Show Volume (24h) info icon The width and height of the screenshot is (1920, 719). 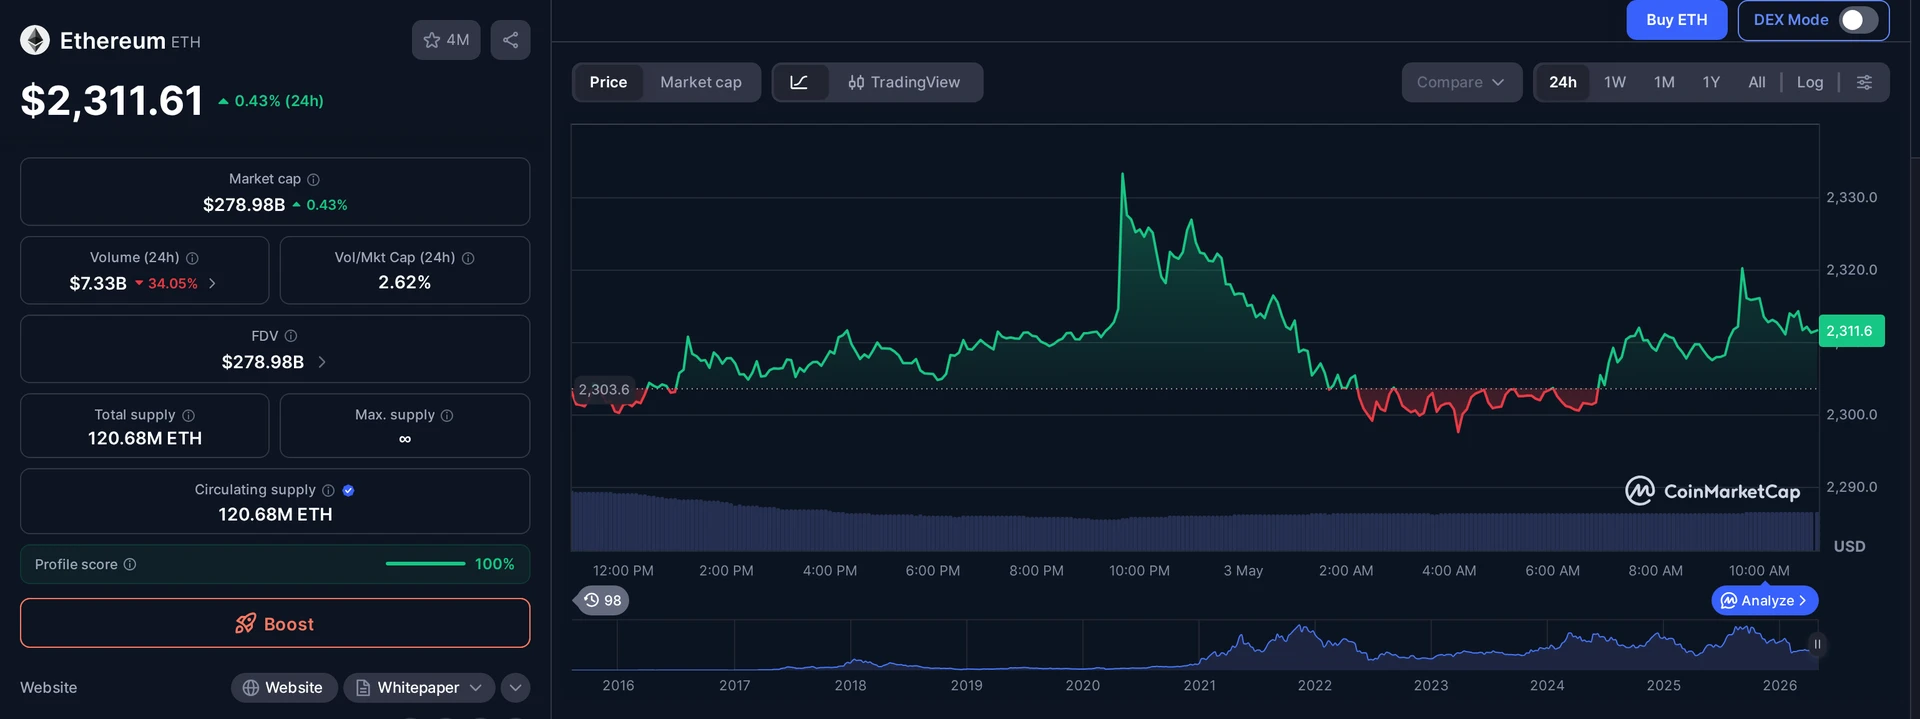click(x=192, y=258)
